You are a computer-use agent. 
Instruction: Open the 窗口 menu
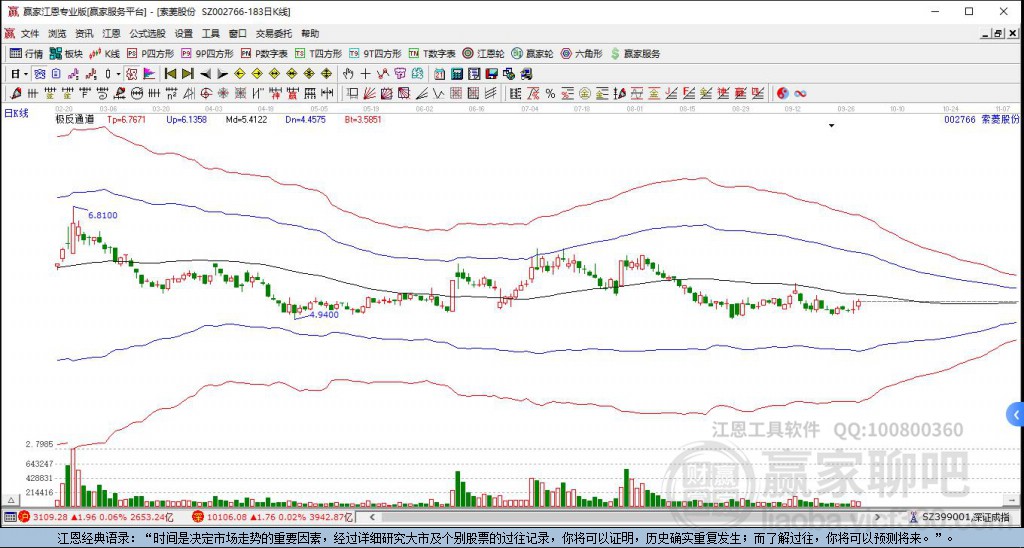point(238,33)
